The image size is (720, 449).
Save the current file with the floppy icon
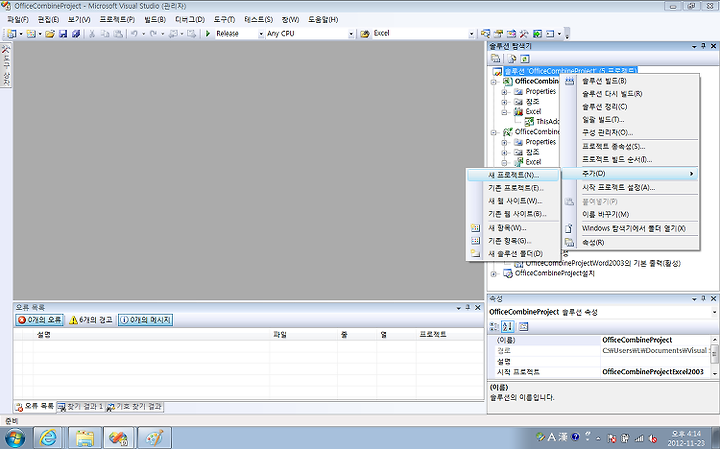[x=63, y=34]
